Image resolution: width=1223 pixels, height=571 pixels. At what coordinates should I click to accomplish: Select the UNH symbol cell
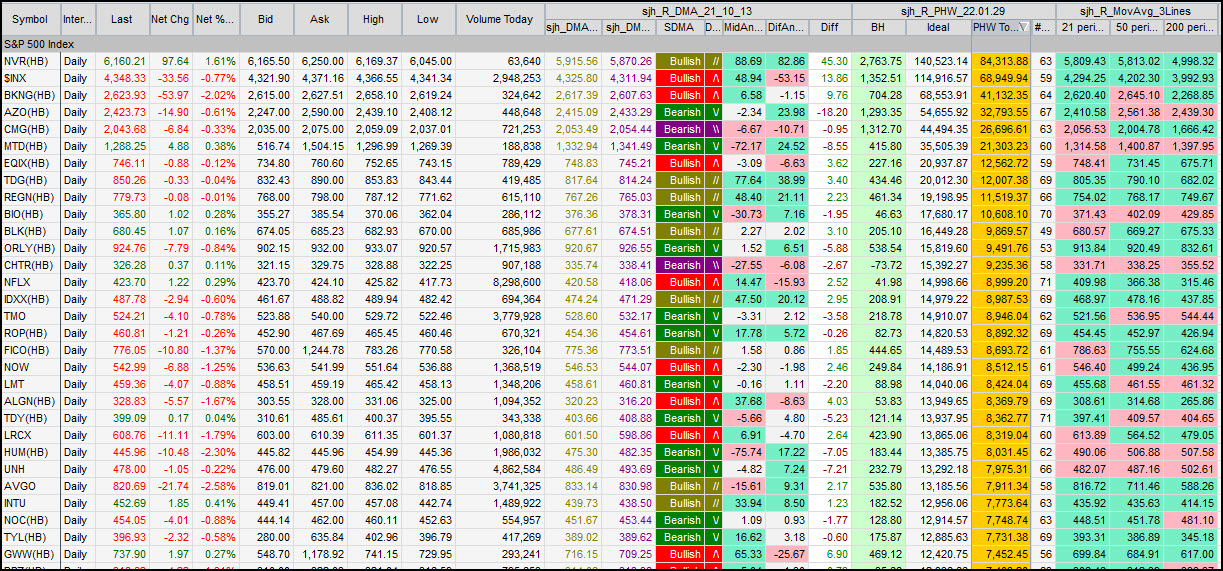tap(29, 469)
